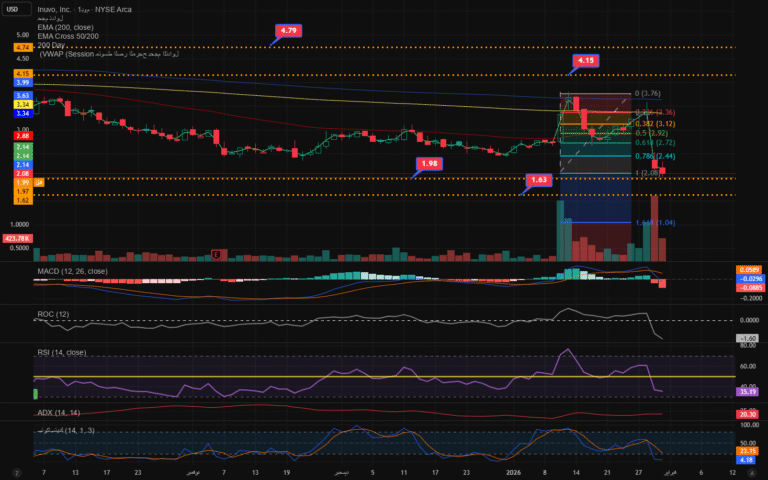Open the USD currency selector

15,11
